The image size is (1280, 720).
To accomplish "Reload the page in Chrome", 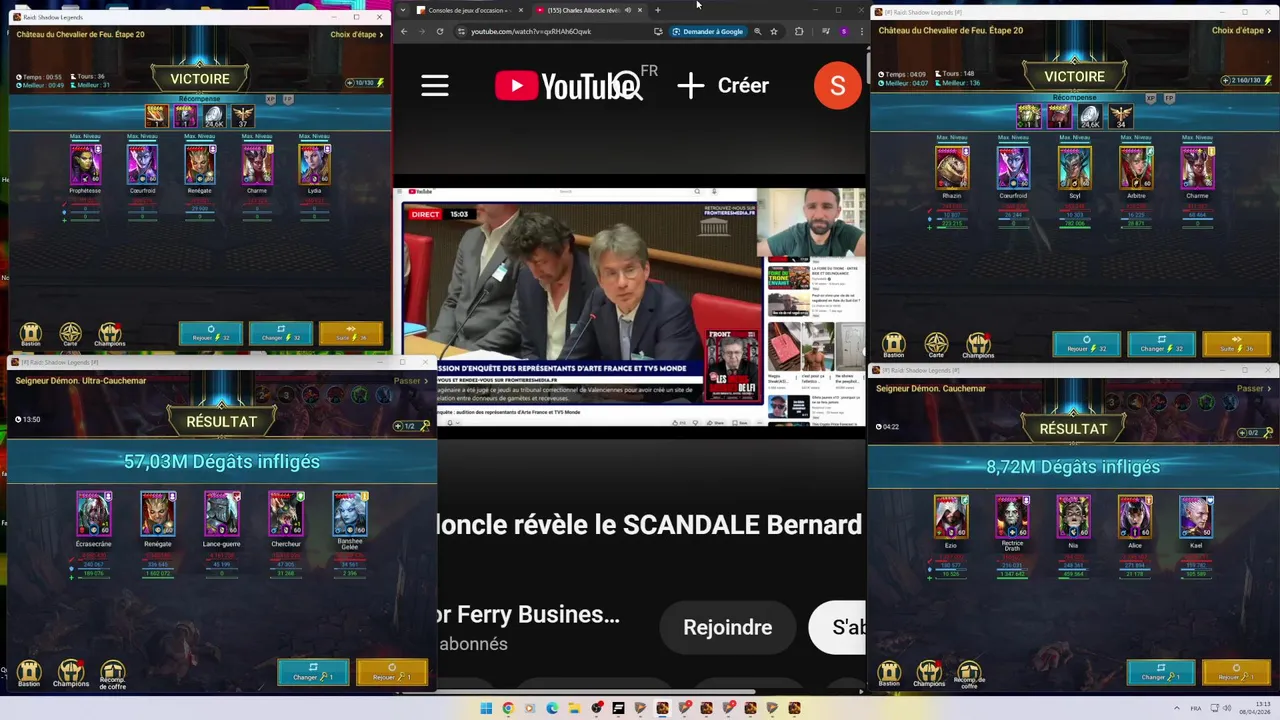I will [x=440, y=31].
